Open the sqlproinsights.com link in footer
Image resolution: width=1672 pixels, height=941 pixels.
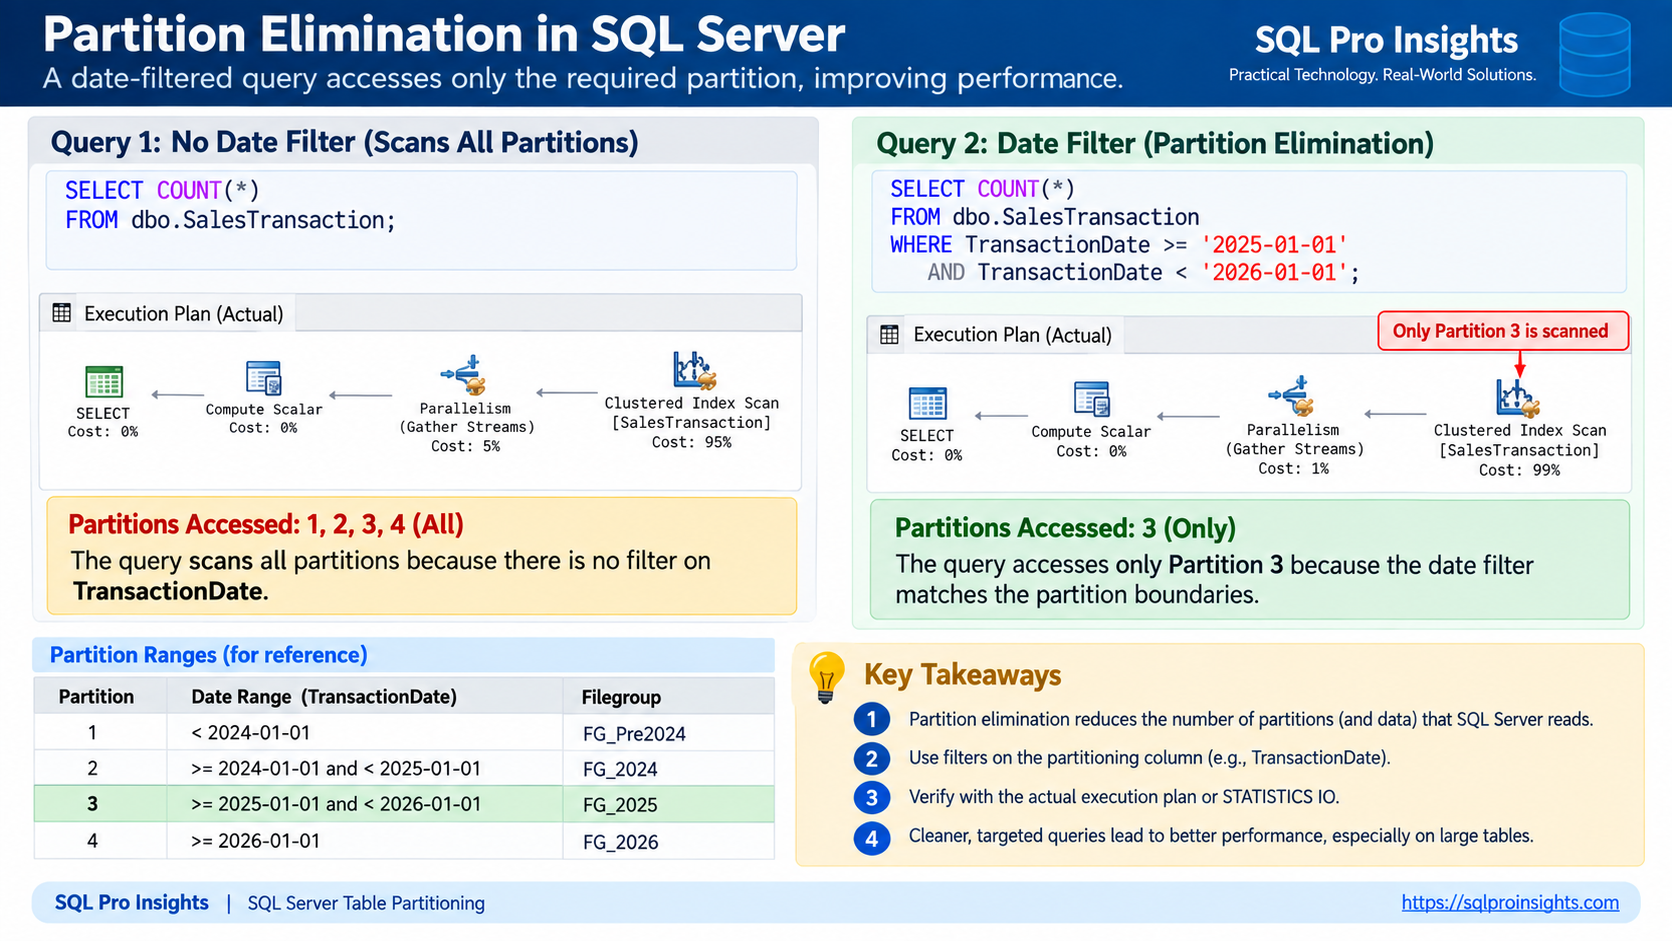click(x=1510, y=902)
